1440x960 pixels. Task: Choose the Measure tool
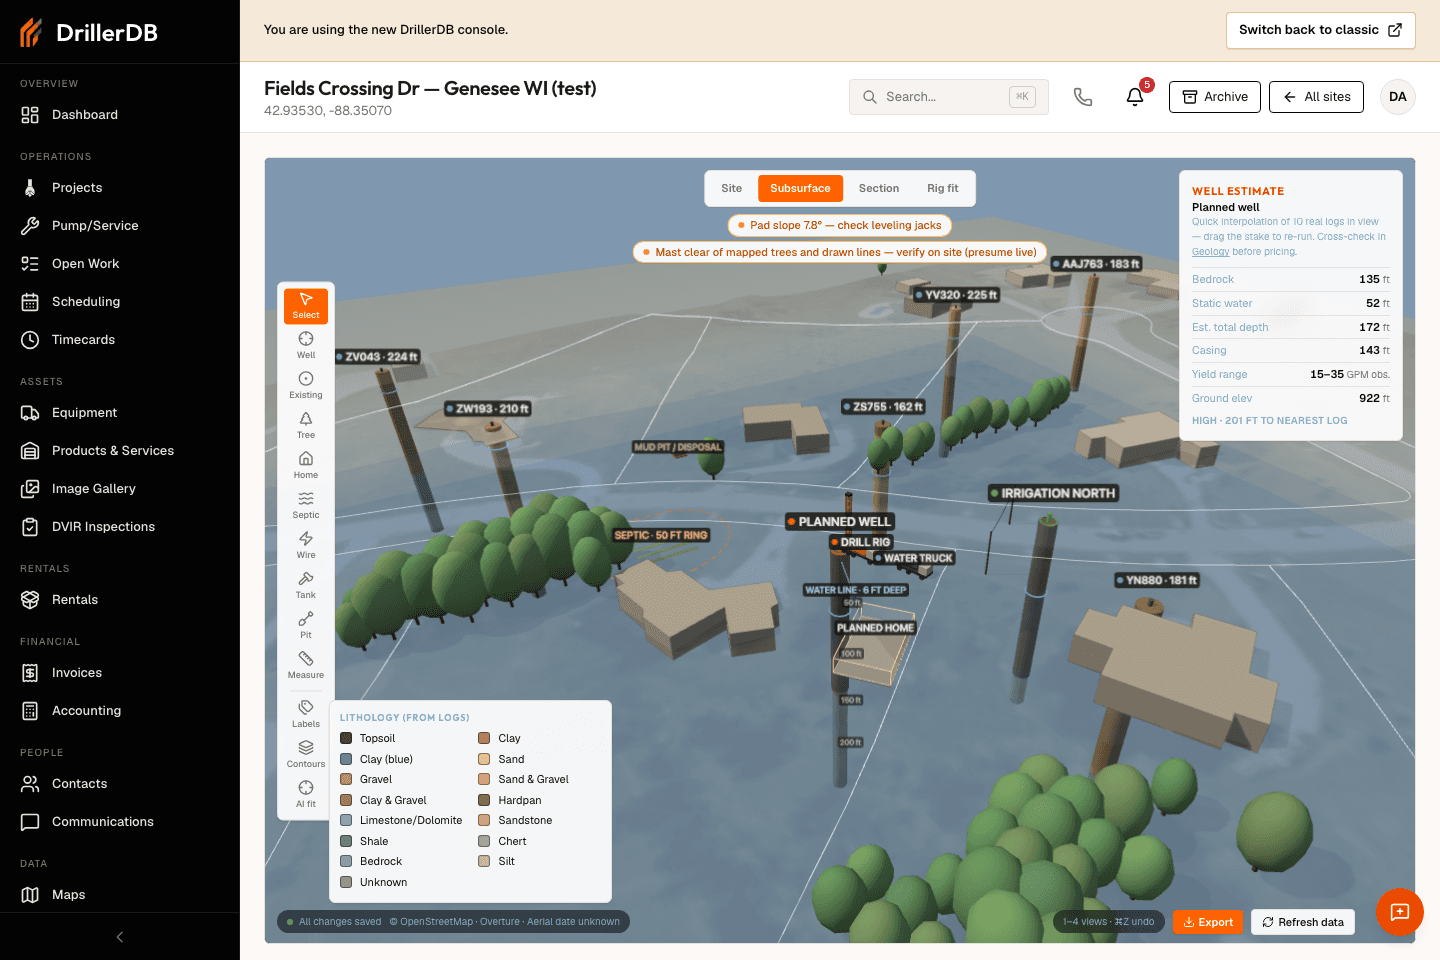pyautogui.click(x=306, y=666)
